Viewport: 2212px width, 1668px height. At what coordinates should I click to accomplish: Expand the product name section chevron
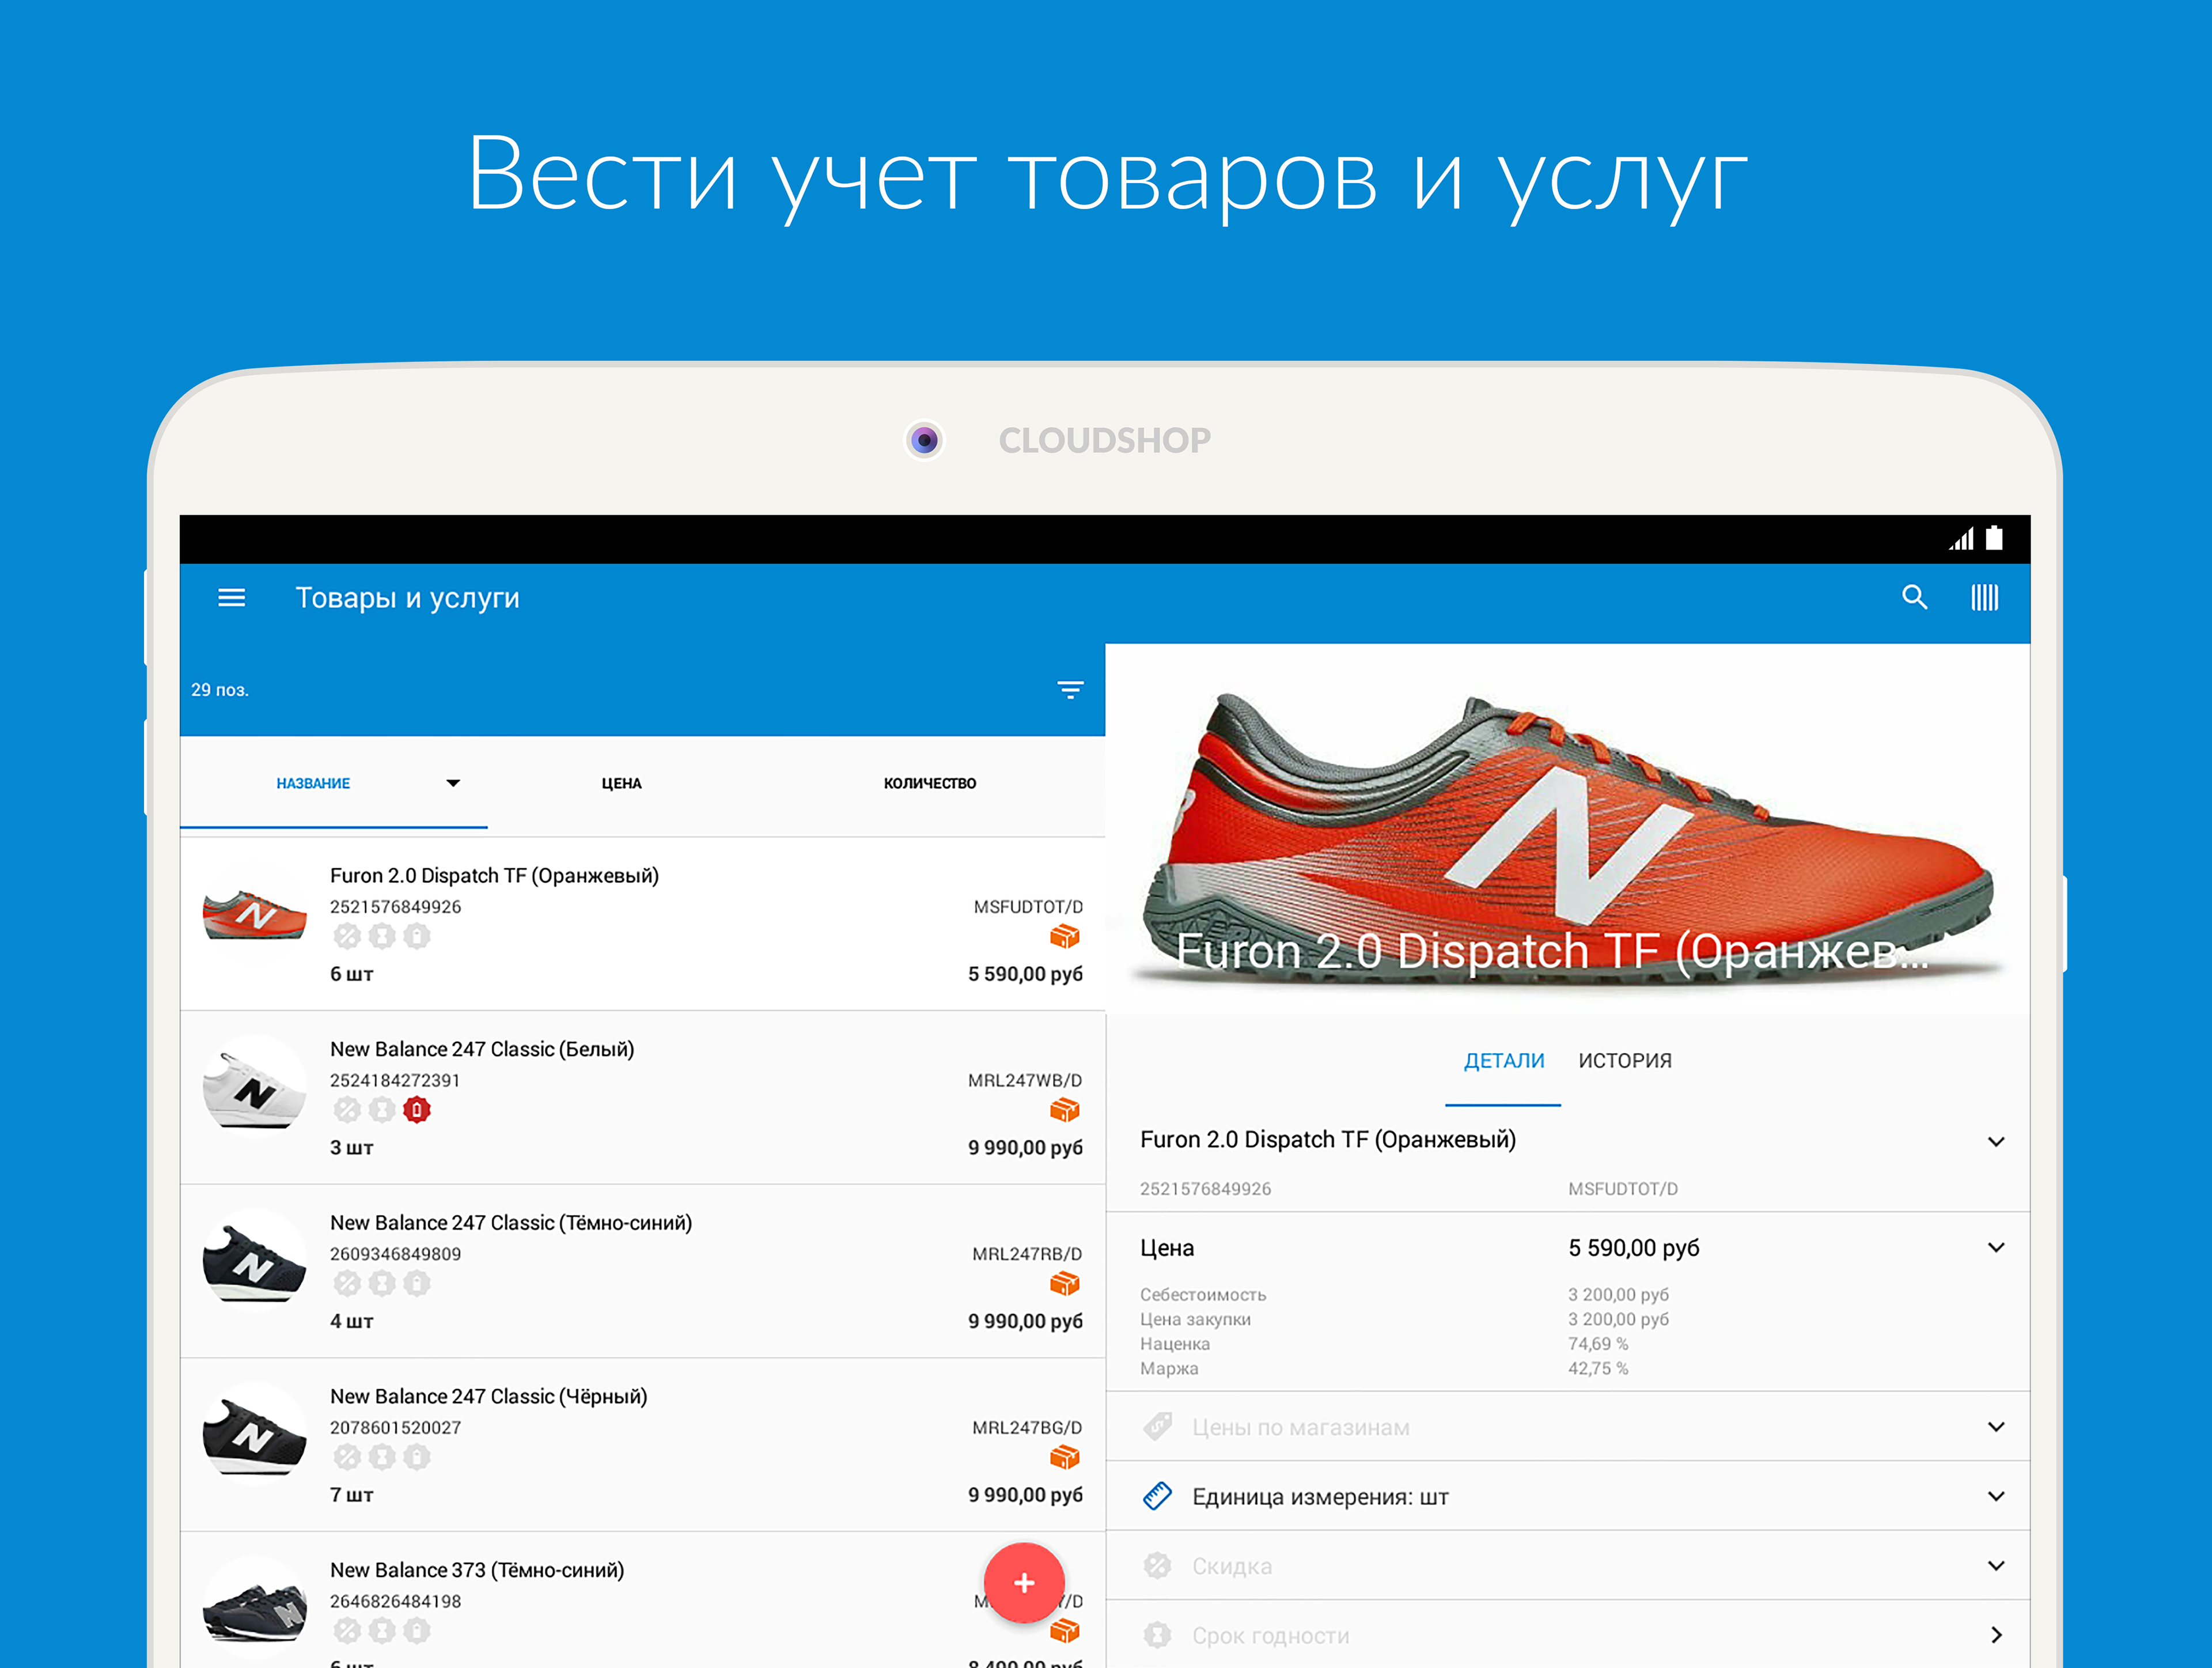pos(1996,1142)
